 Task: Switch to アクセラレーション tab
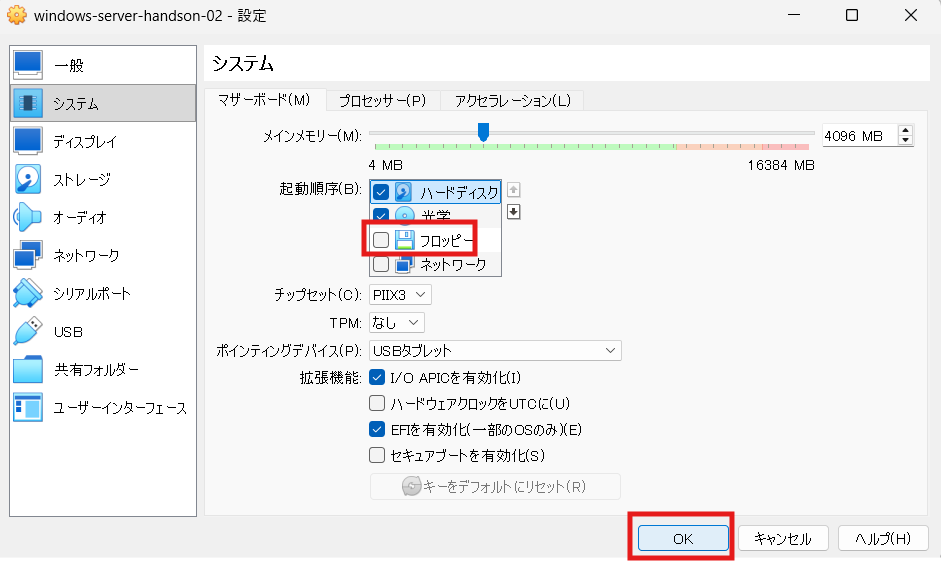click(x=512, y=100)
